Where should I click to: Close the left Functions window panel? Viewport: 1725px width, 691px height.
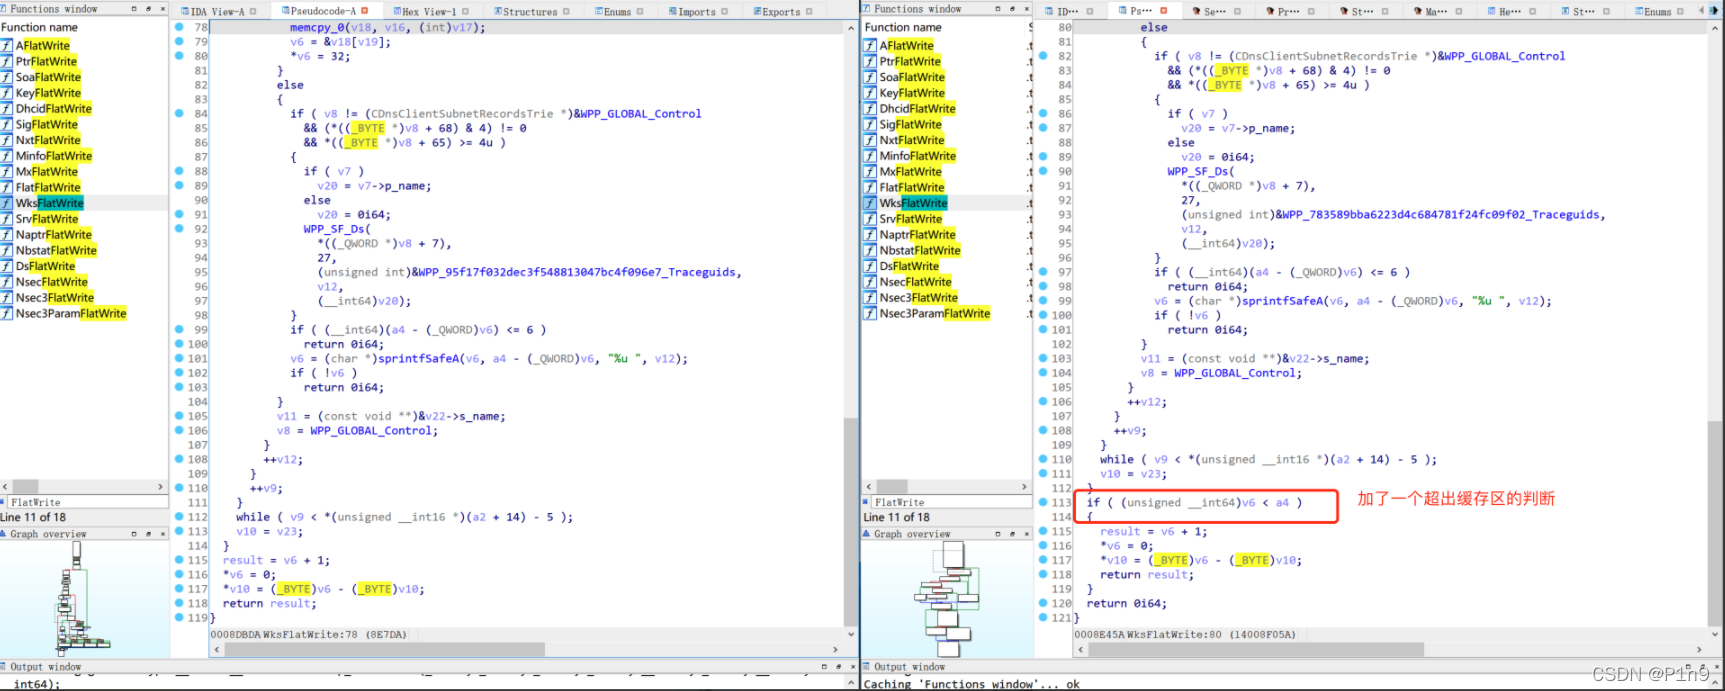coord(162,8)
